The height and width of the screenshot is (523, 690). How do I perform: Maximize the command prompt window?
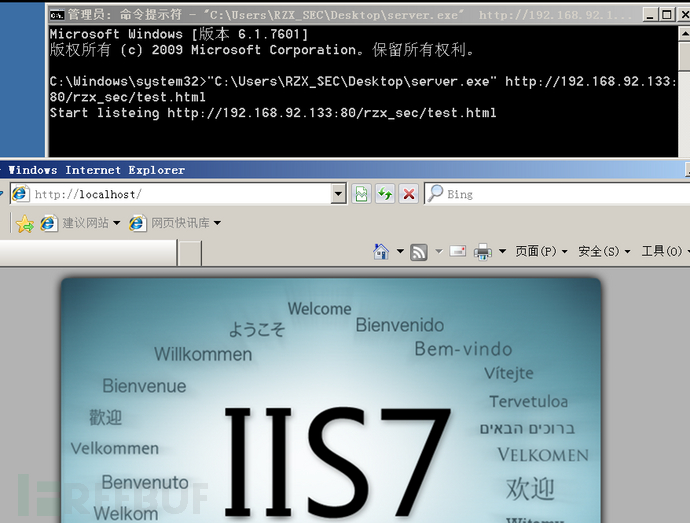666,15
